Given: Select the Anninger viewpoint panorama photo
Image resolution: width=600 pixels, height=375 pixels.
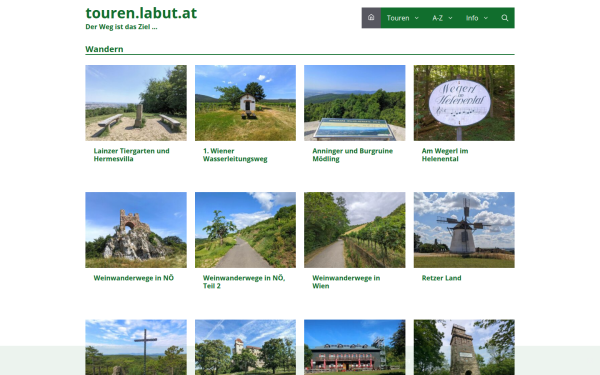Looking at the screenshot, I should pos(355,103).
